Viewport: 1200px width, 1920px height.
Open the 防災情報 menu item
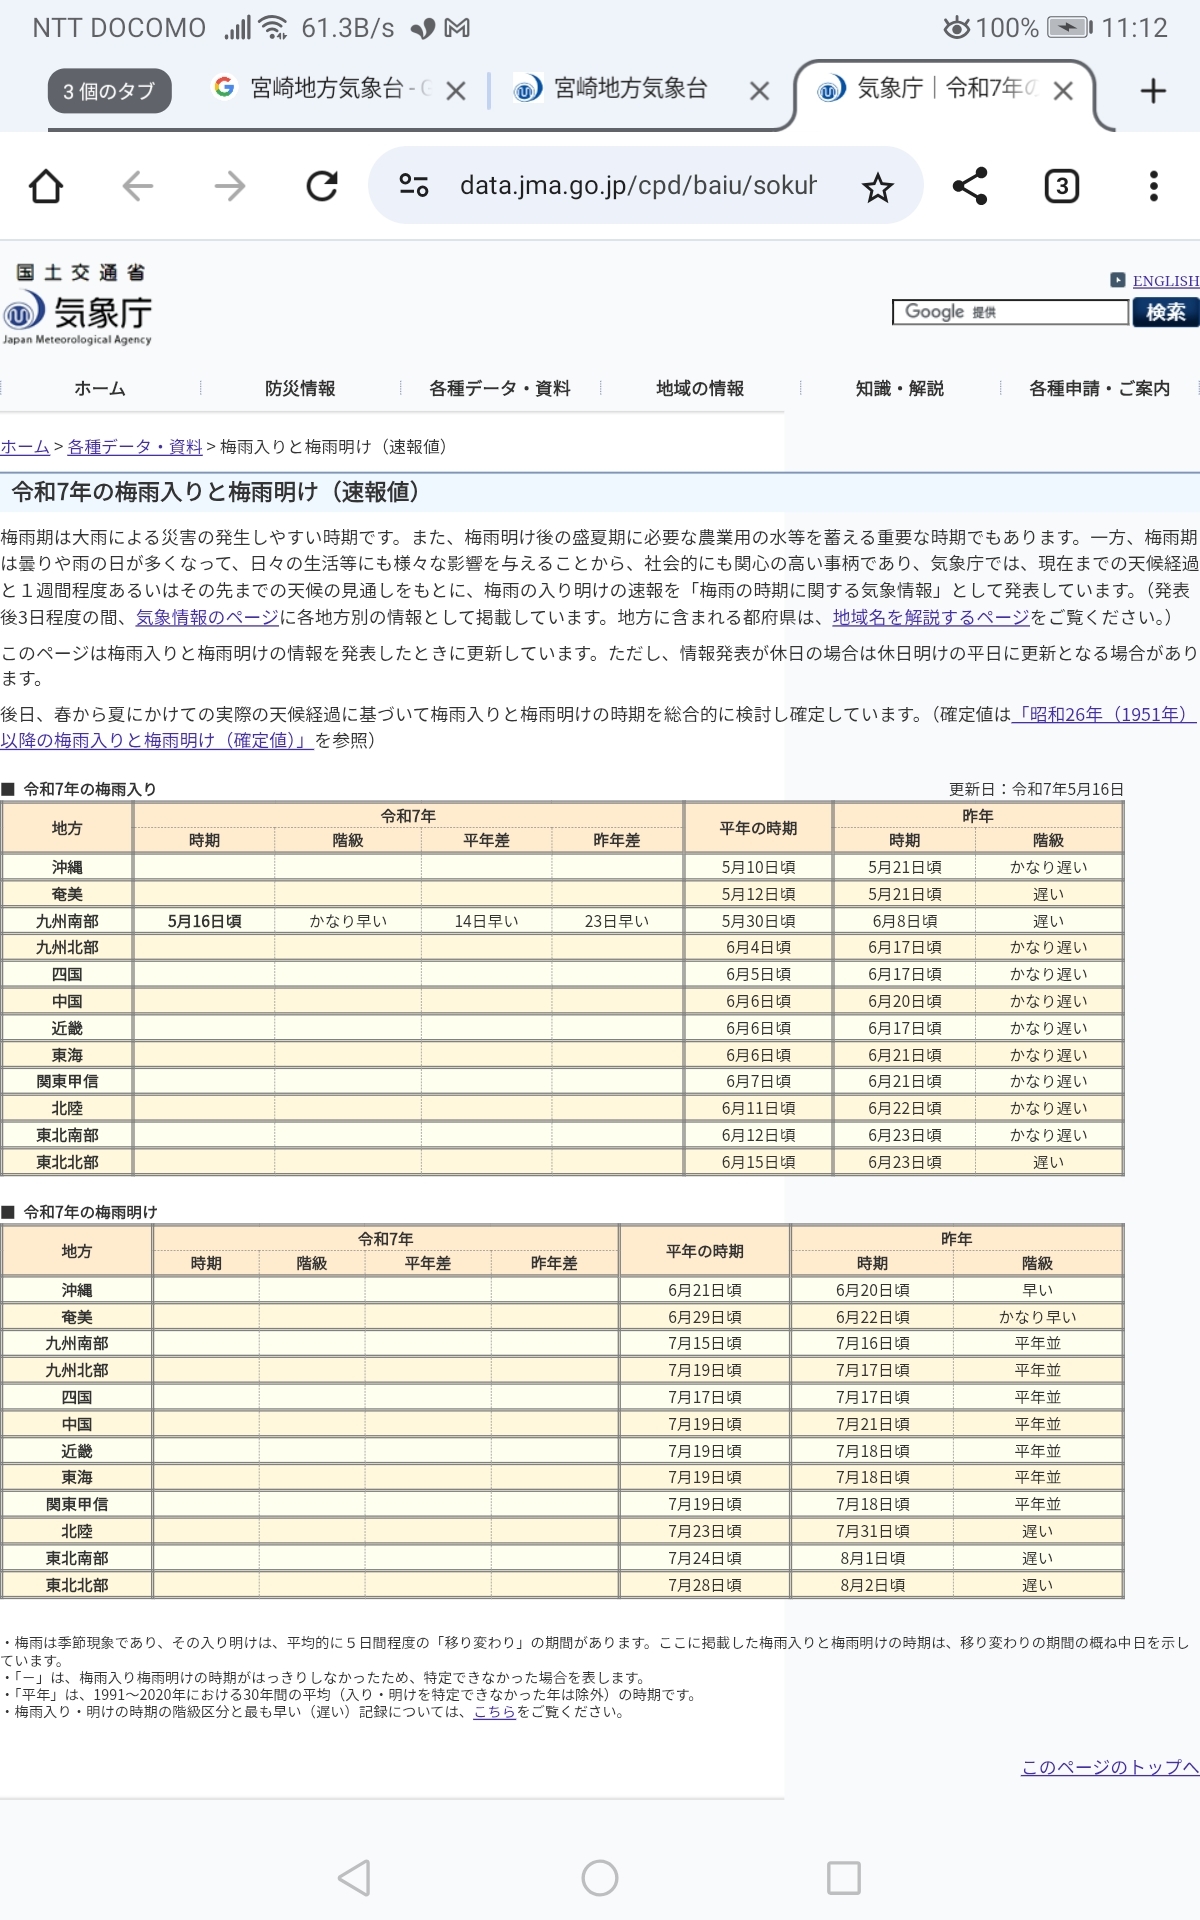point(300,388)
